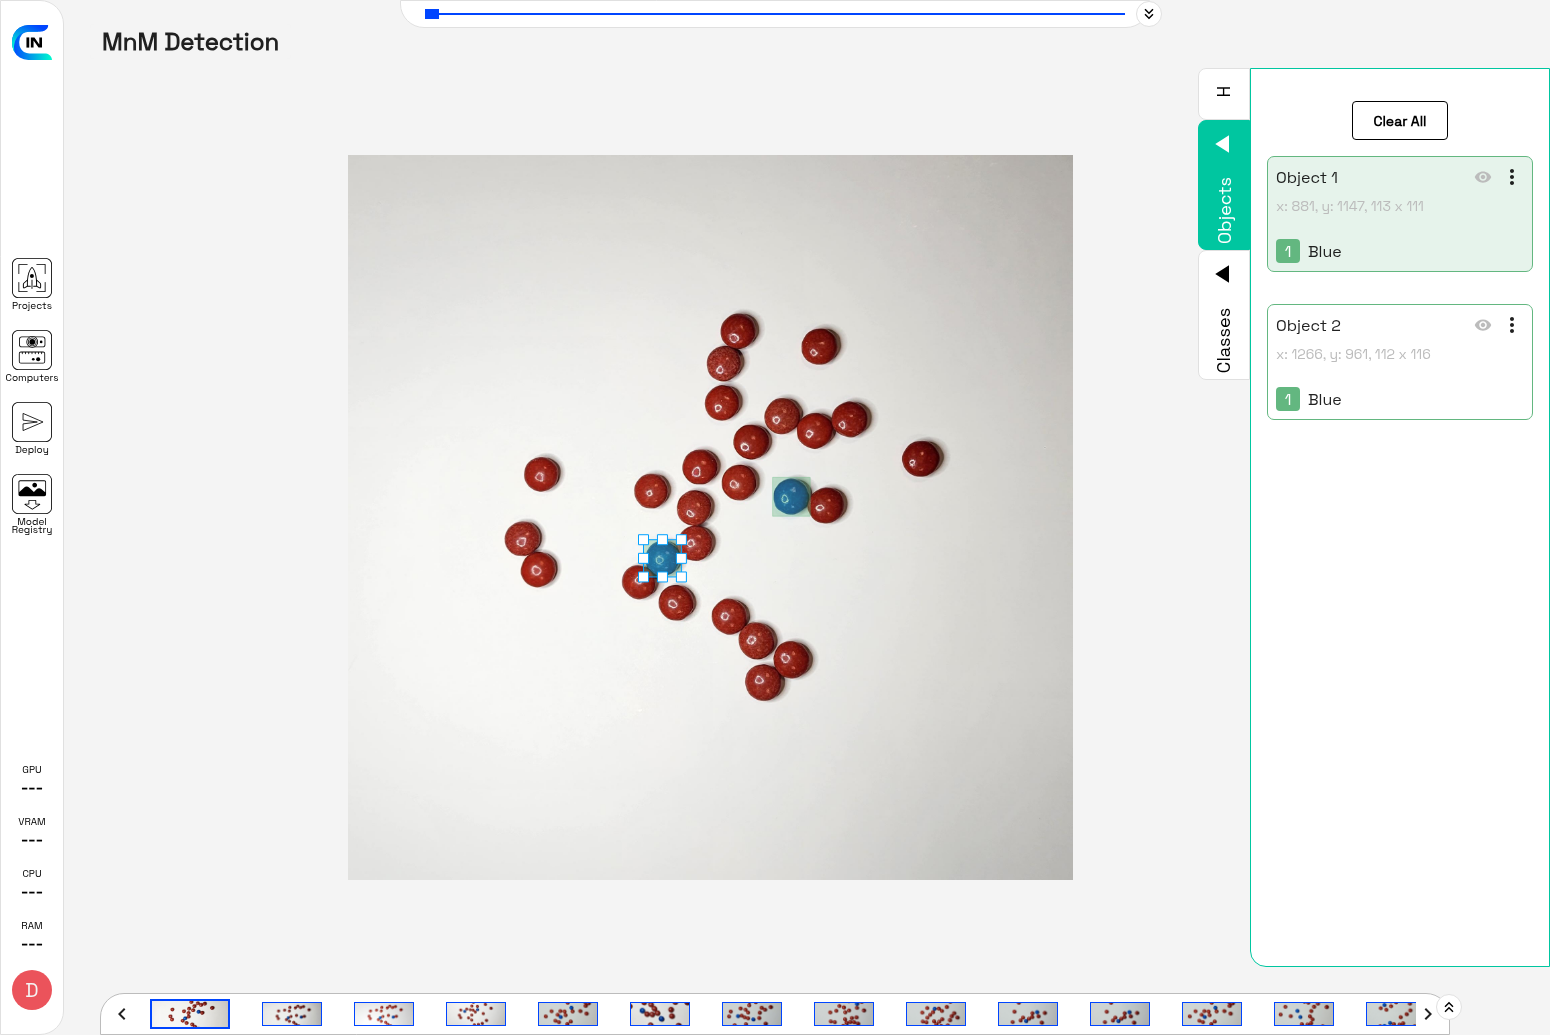Hide Object 2 with its eye toggle

(1483, 325)
